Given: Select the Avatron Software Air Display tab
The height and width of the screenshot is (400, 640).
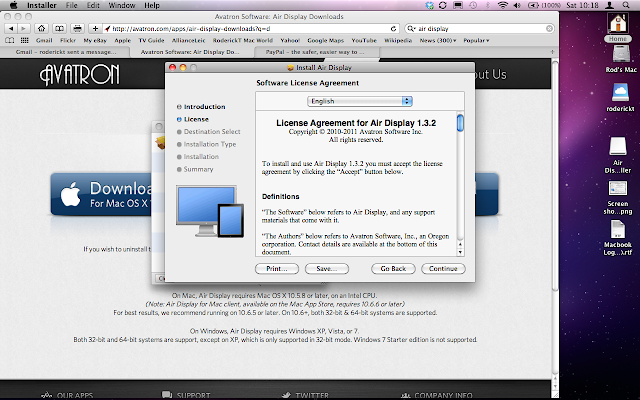Looking at the screenshot, I should click(192, 52).
